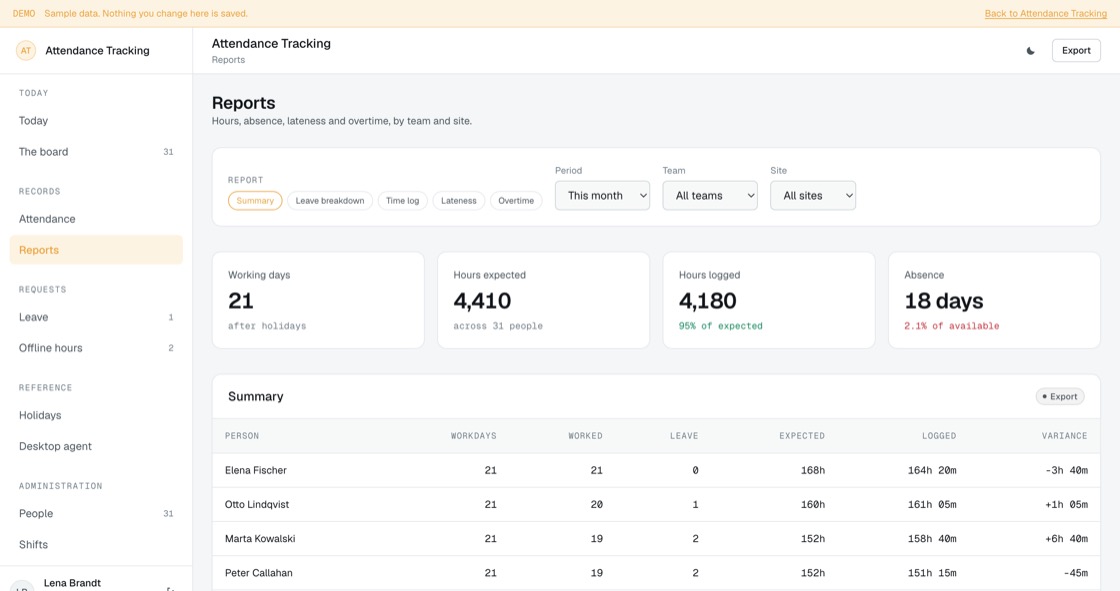Click Peter Callahan logged 151h 15m
Image resolution: width=1120 pixels, height=591 pixels.
tap(931, 573)
